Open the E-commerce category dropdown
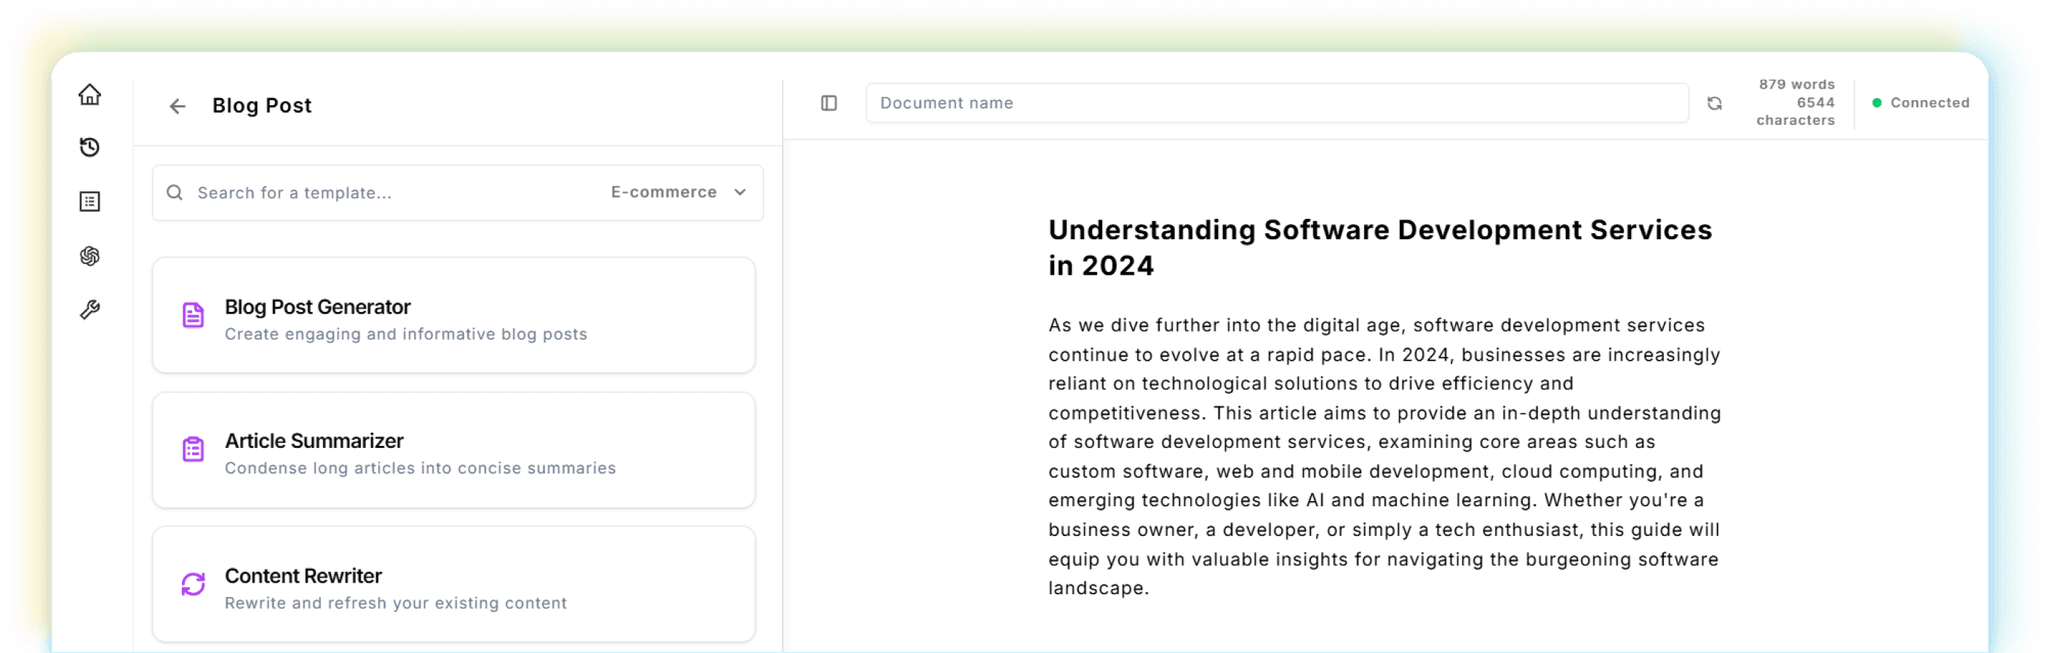The image size is (2048, 653). [678, 192]
